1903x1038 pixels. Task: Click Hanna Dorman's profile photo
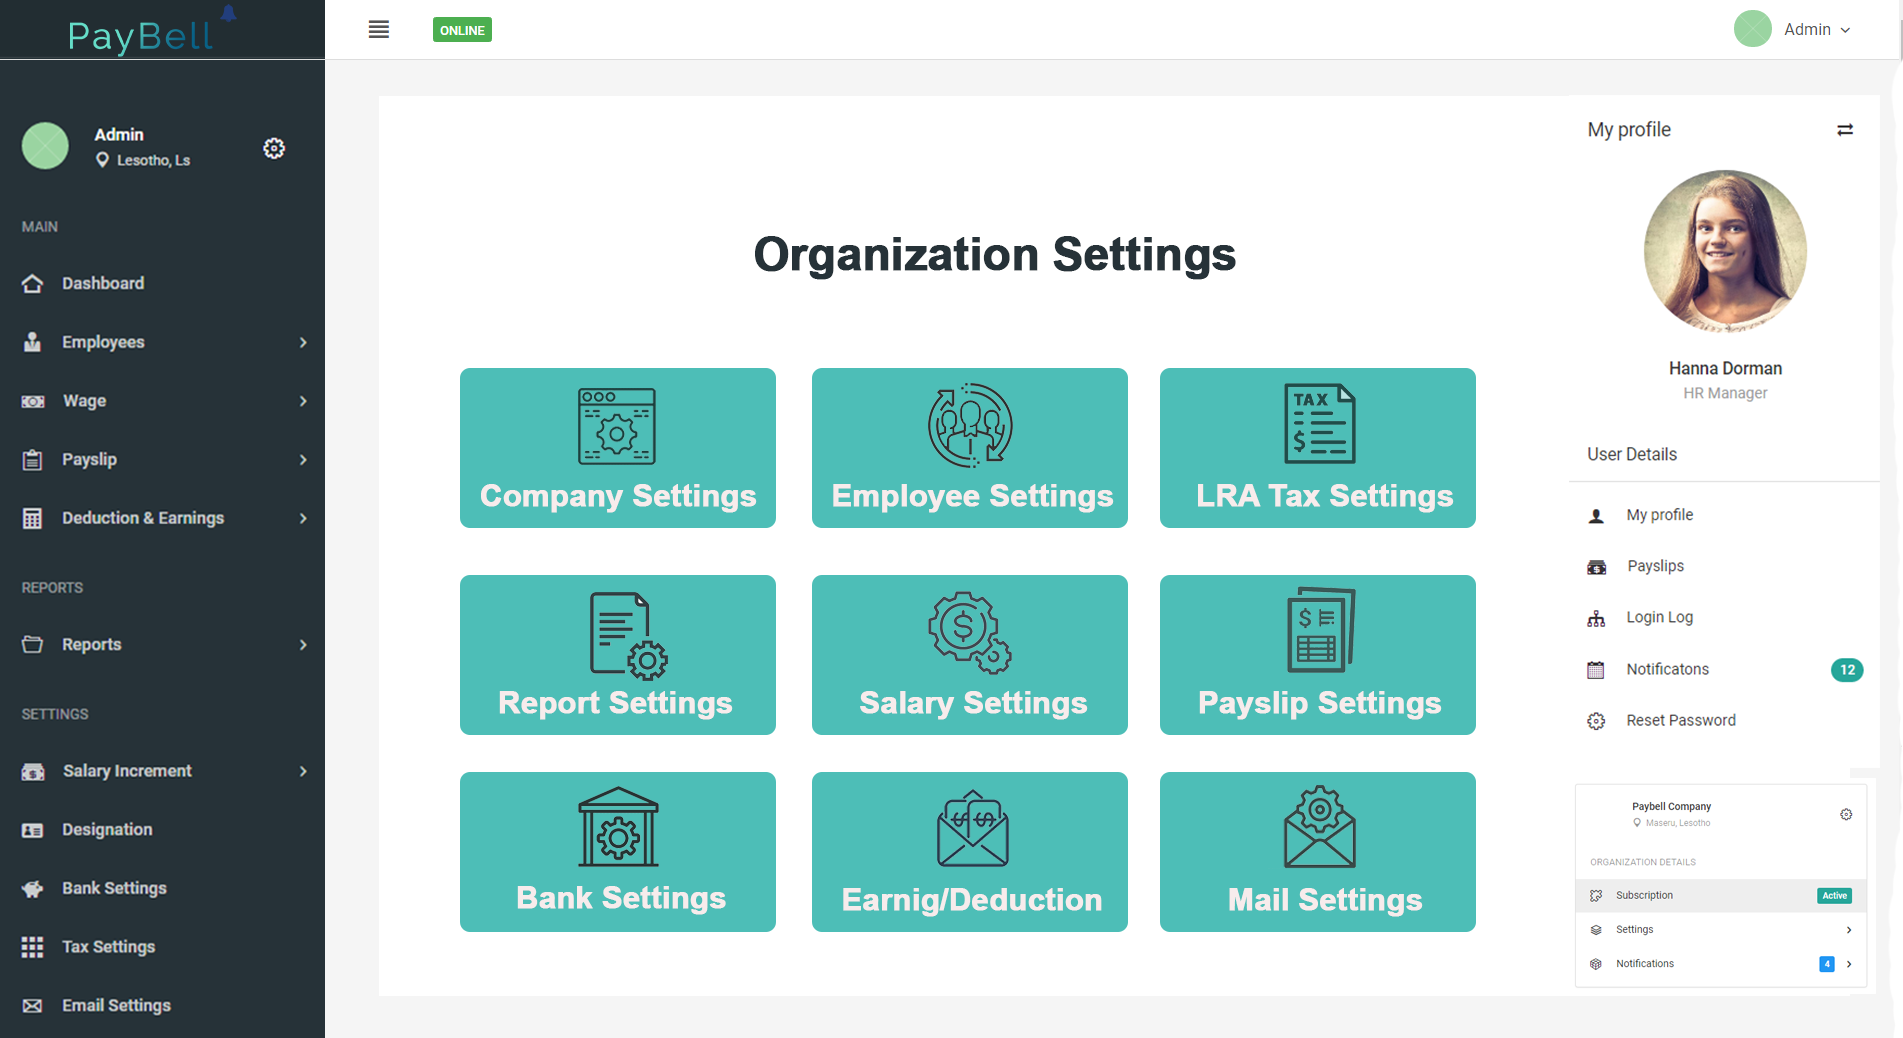1725,251
